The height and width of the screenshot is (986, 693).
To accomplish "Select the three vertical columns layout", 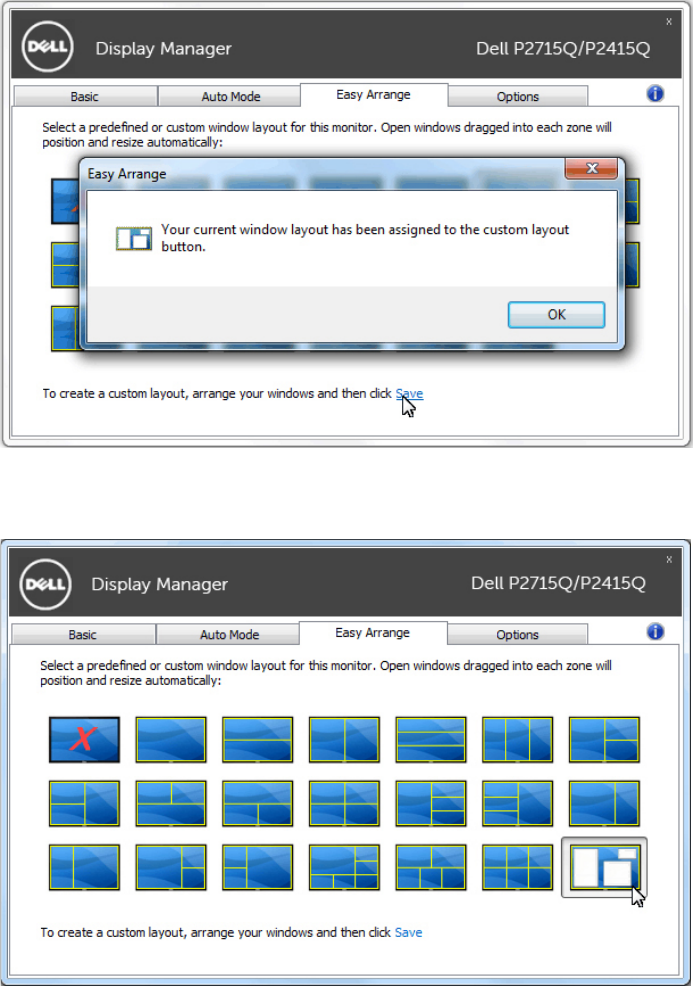I will click(x=518, y=740).
